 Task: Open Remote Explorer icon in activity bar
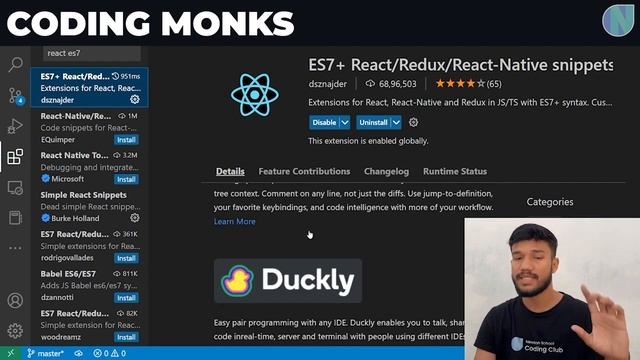click(x=15, y=188)
